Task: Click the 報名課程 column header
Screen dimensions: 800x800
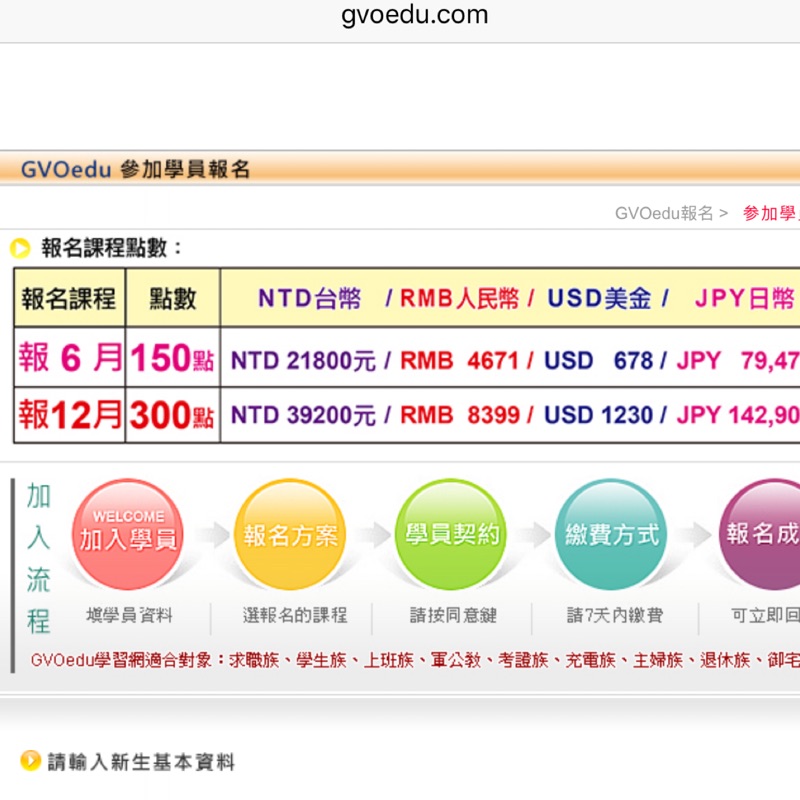Action: [x=69, y=298]
